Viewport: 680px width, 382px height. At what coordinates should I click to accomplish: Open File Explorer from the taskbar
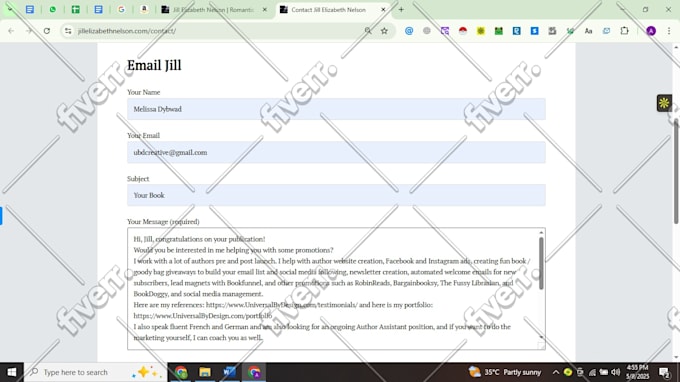pyautogui.click(x=205, y=372)
